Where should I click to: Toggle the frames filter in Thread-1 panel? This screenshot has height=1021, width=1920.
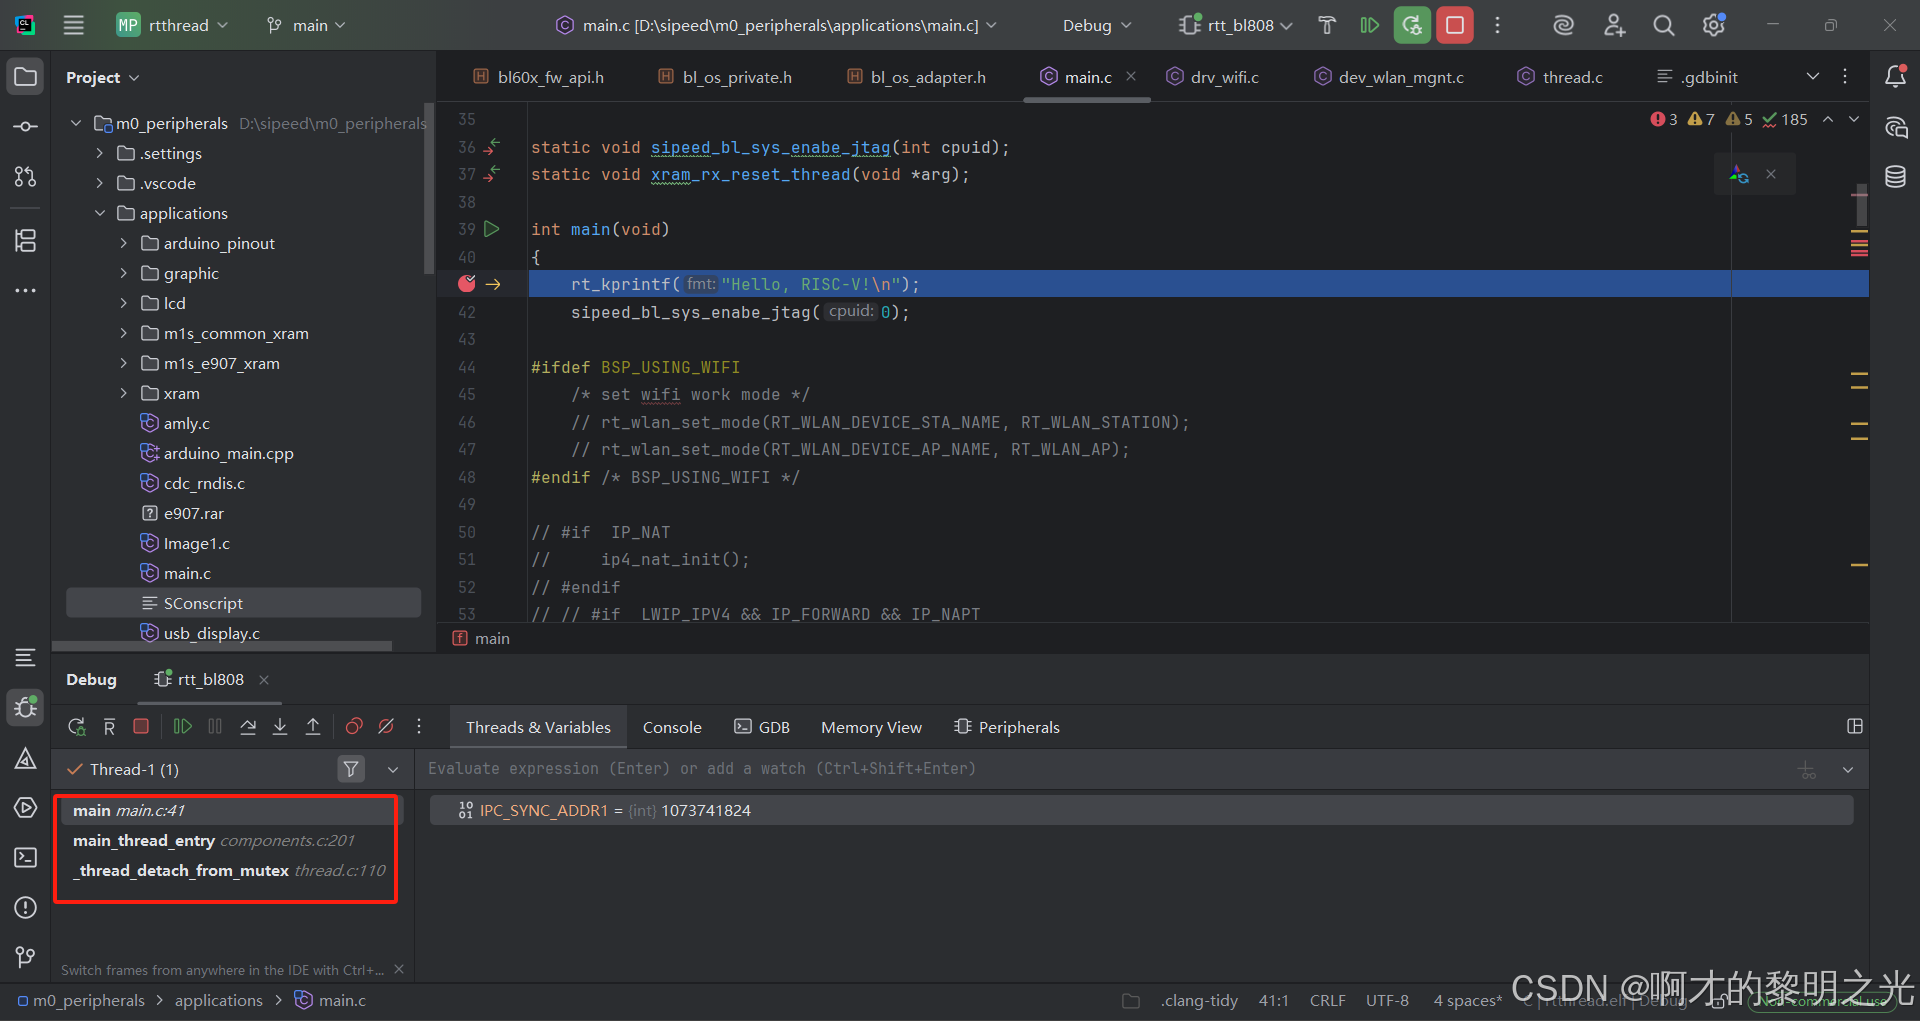(x=351, y=769)
